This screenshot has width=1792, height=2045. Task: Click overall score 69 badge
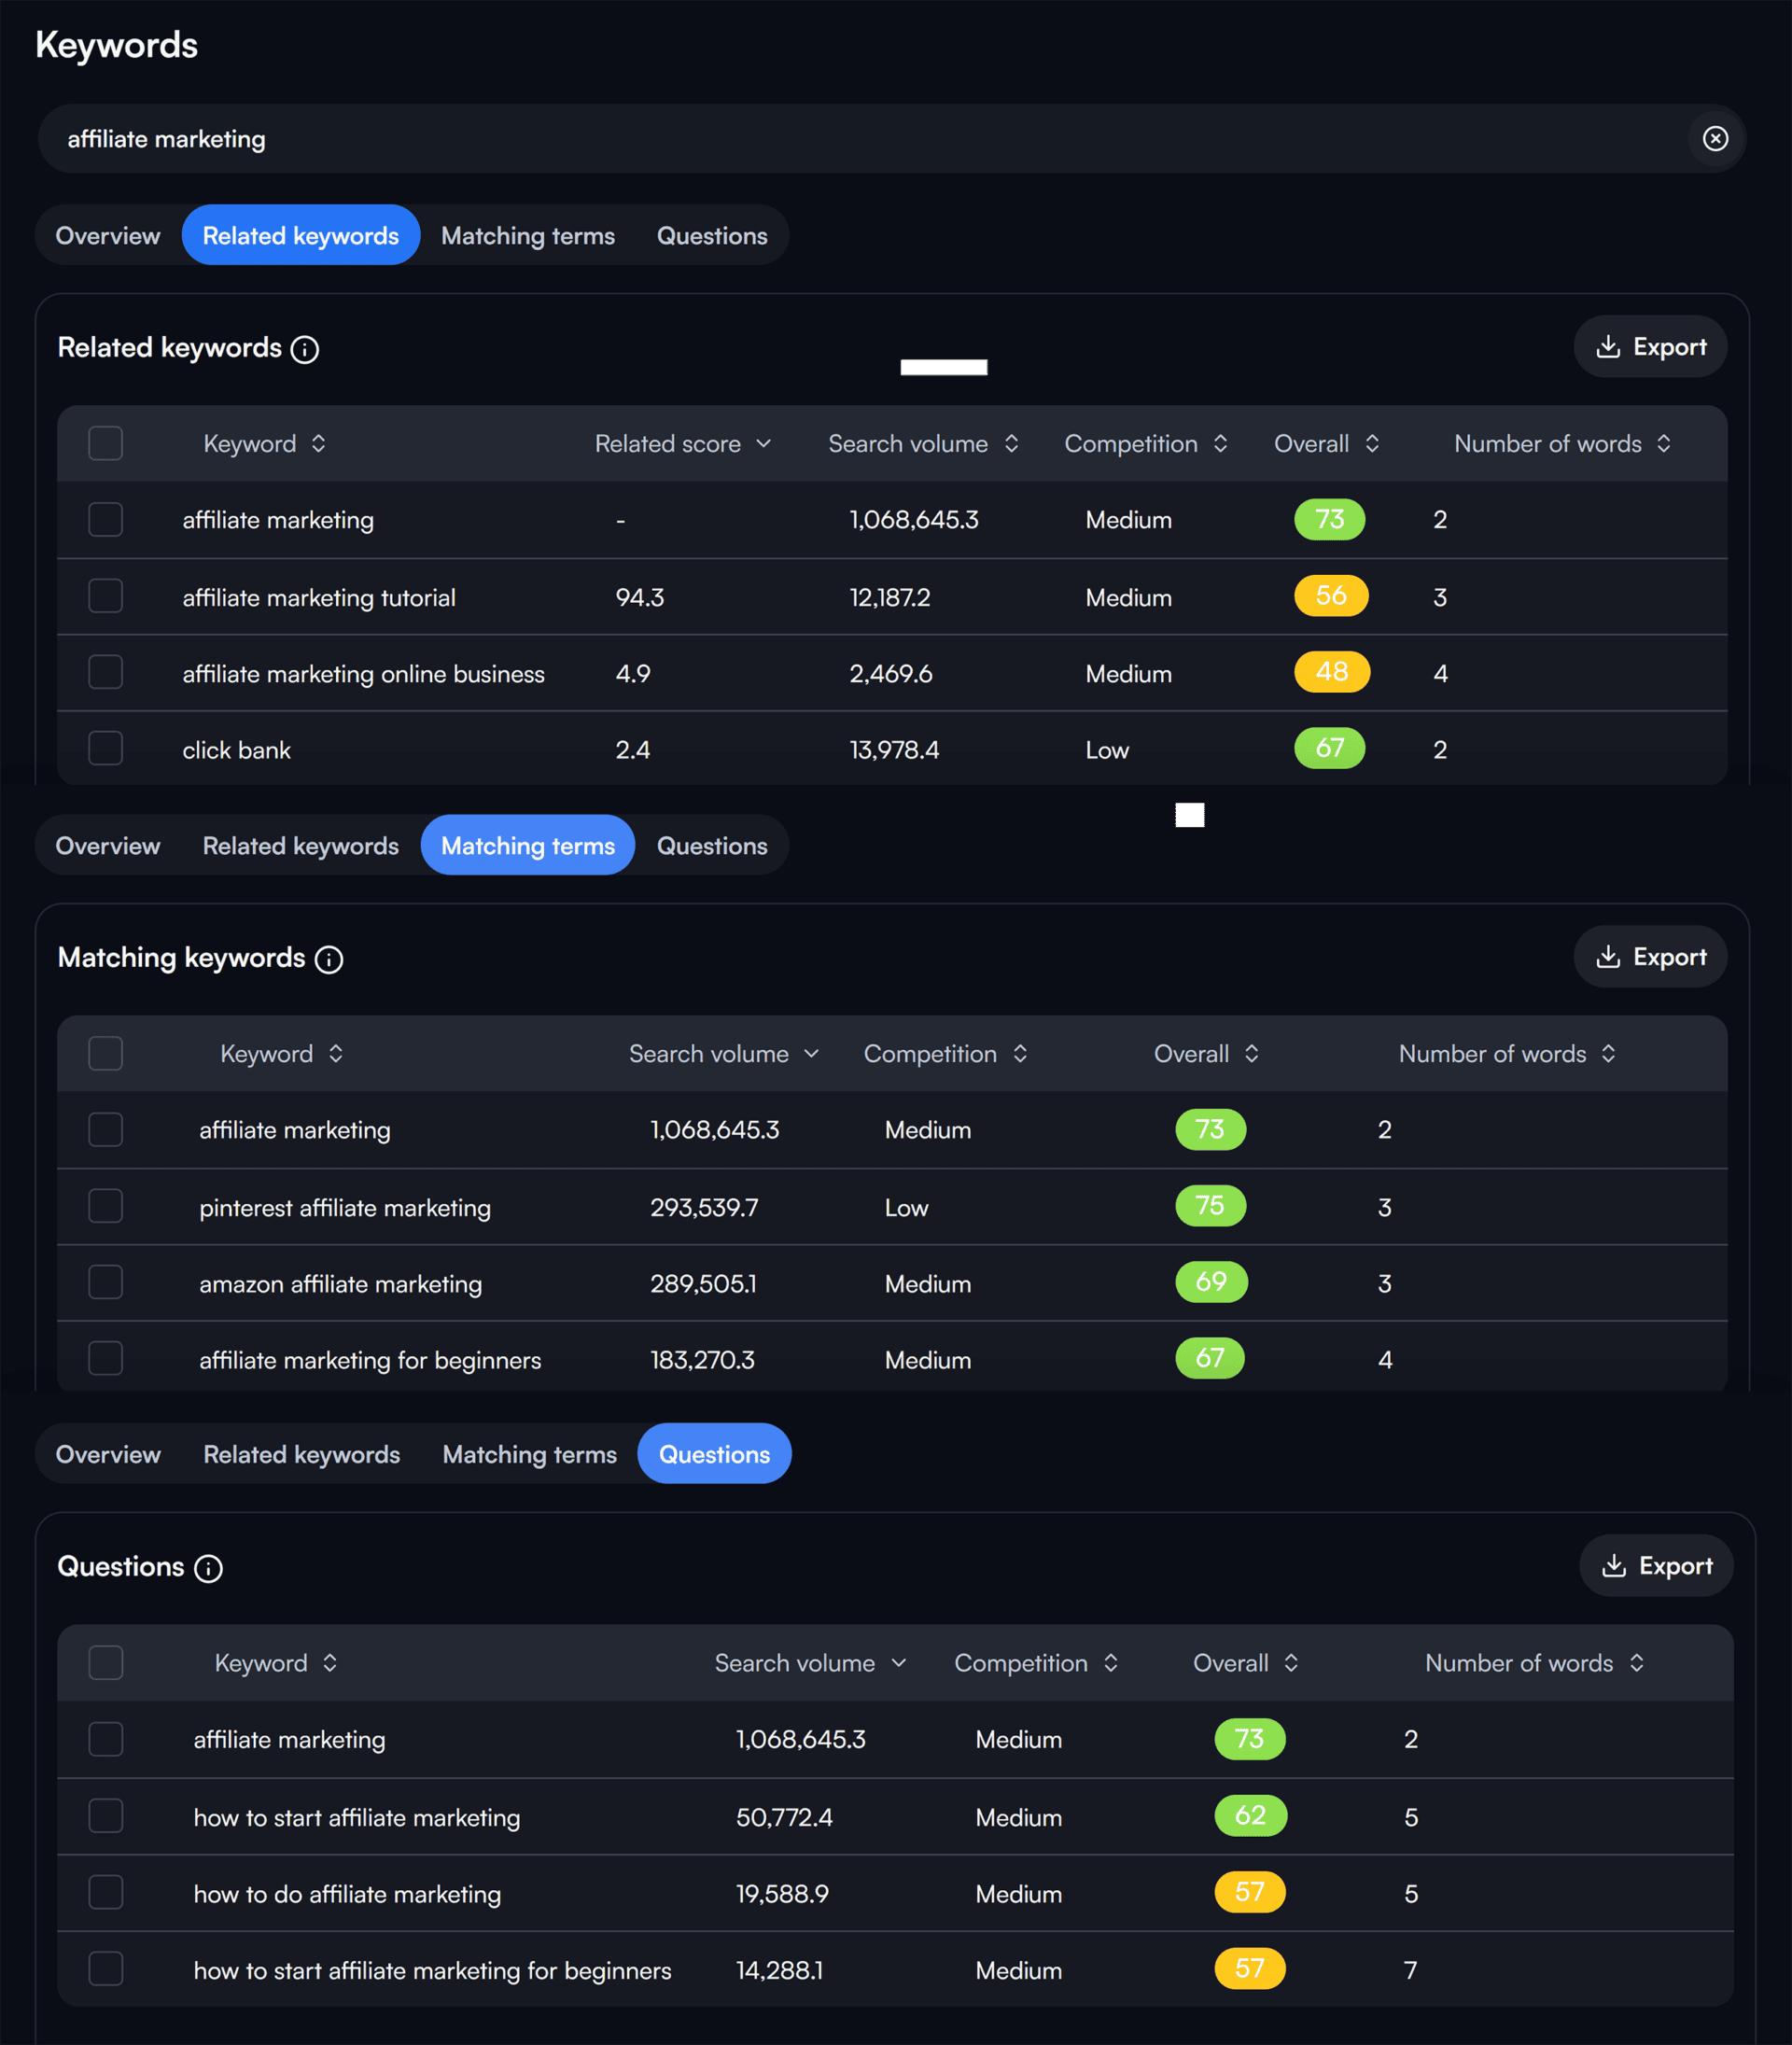(1211, 1282)
